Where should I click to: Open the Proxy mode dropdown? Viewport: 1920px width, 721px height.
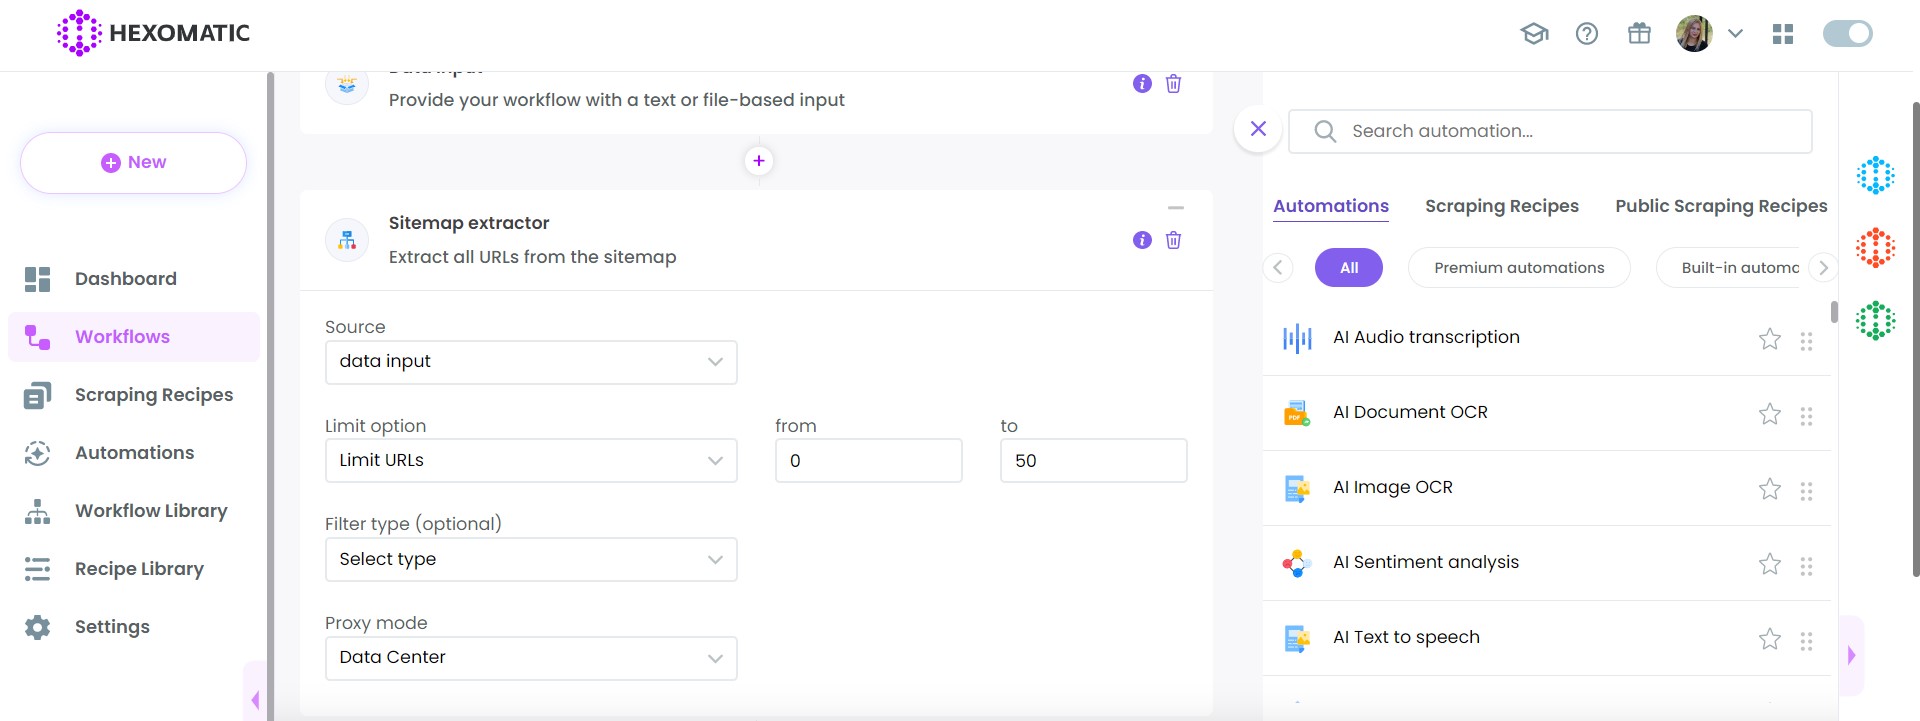click(x=531, y=658)
